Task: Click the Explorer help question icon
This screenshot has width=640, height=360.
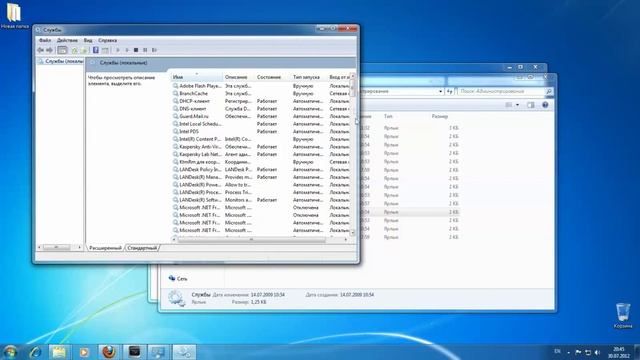Action: point(545,105)
